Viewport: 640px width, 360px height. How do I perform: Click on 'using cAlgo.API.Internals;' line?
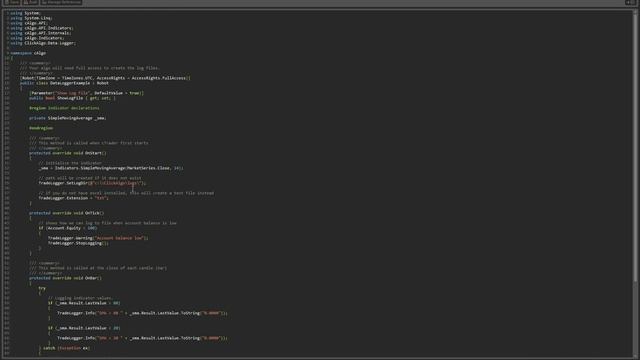(x=40, y=33)
